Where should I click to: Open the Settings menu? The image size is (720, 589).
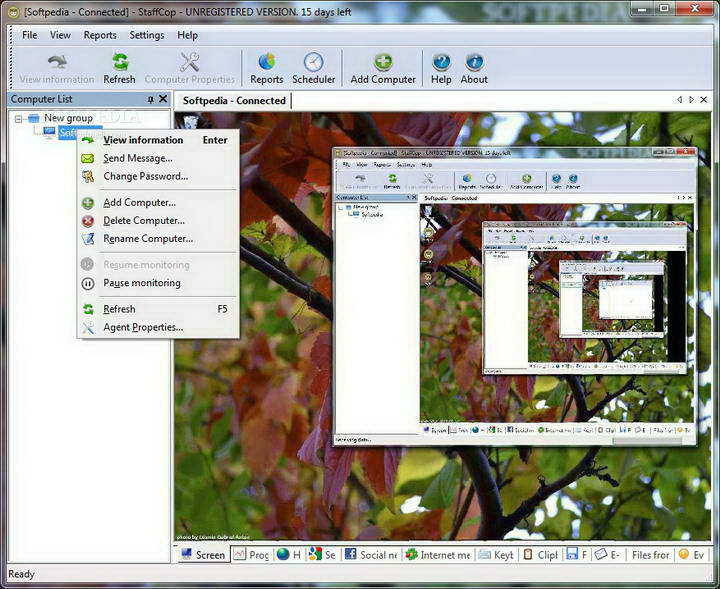point(146,35)
